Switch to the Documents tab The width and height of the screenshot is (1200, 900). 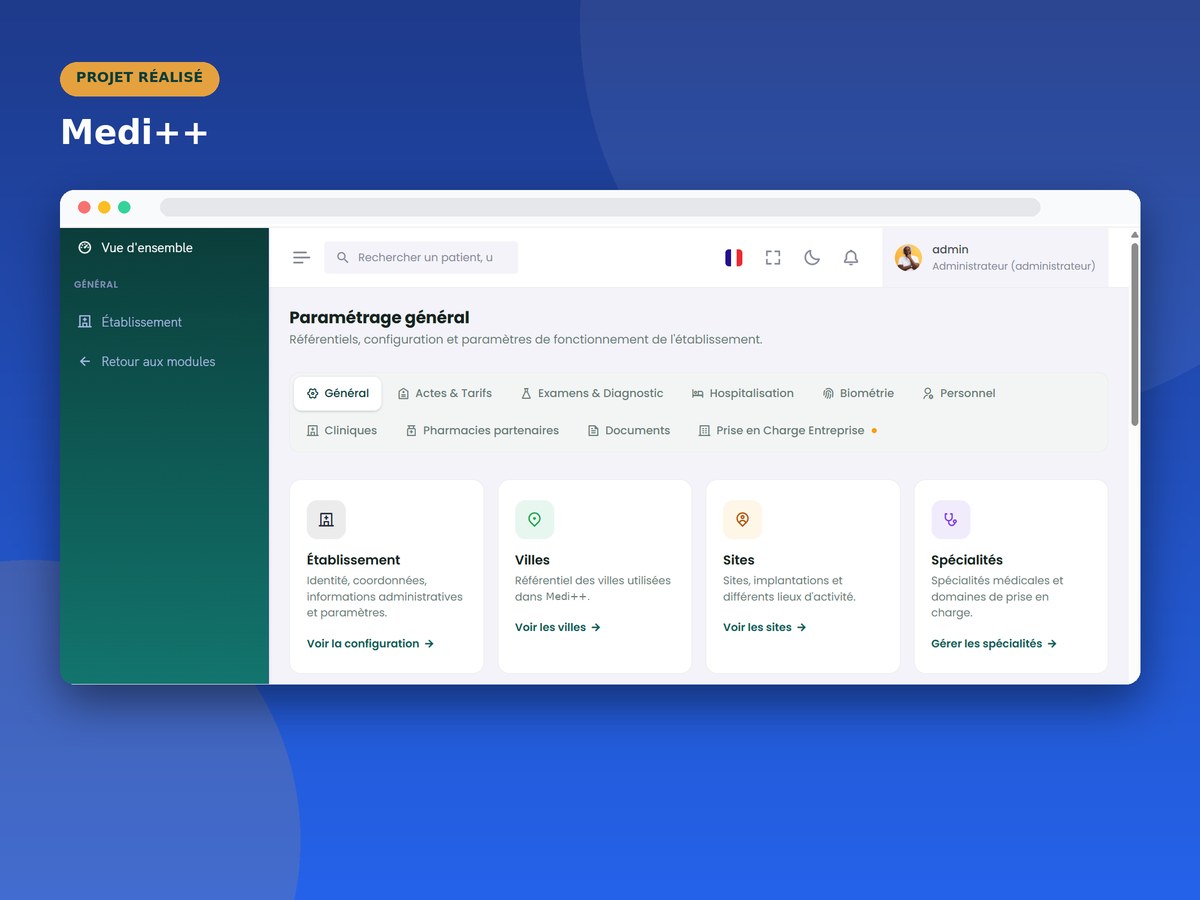click(x=628, y=431)
